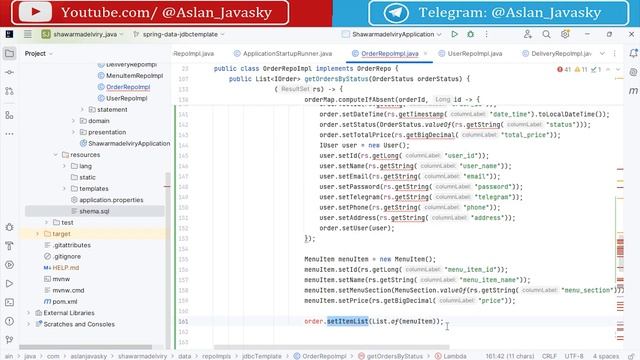Screen dimensions: 640x360
Task: Open the Structure tool window icon
Action: (x=9, y=116)
